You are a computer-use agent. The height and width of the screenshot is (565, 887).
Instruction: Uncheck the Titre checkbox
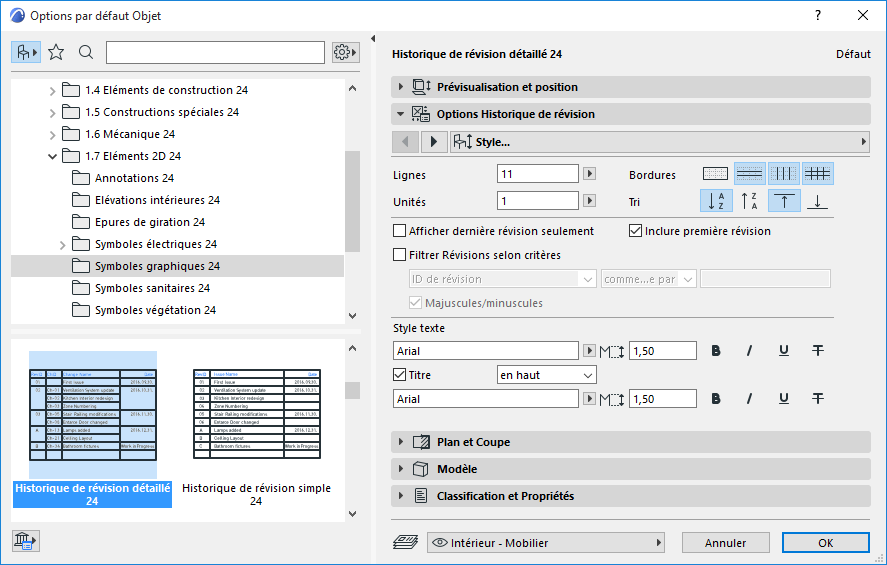click(x=399, y=375)
